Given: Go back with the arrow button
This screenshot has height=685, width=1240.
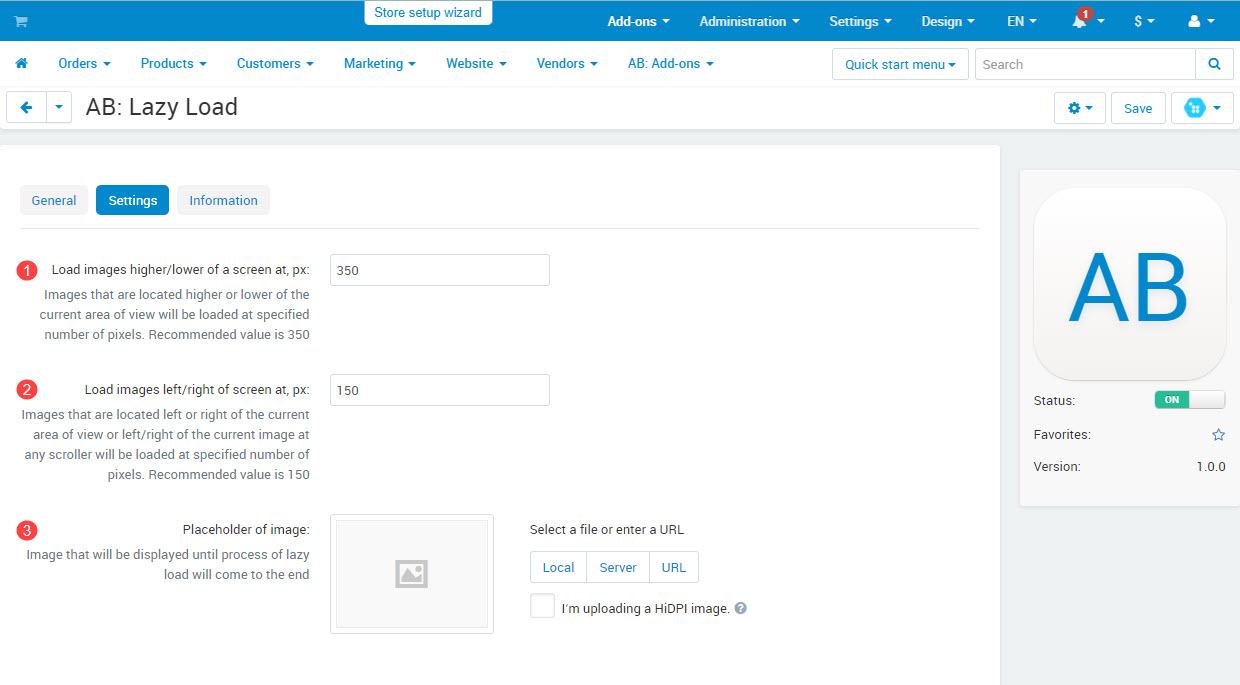Looking at the screenshot, I should click(26, 107).
